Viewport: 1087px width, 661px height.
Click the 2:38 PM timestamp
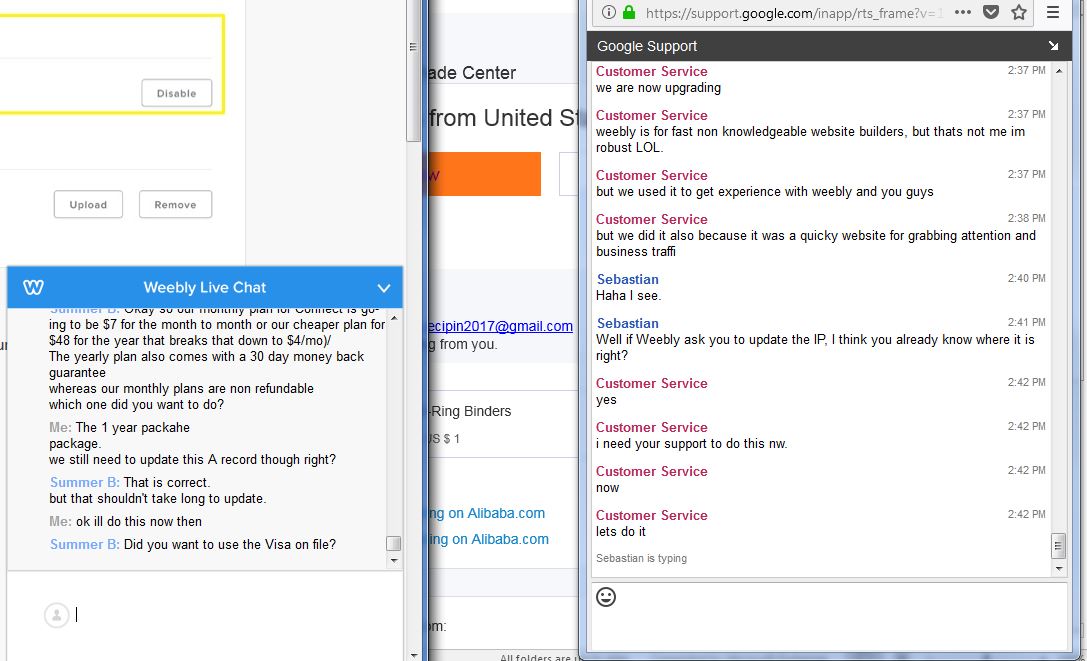tap(1027, 218)
